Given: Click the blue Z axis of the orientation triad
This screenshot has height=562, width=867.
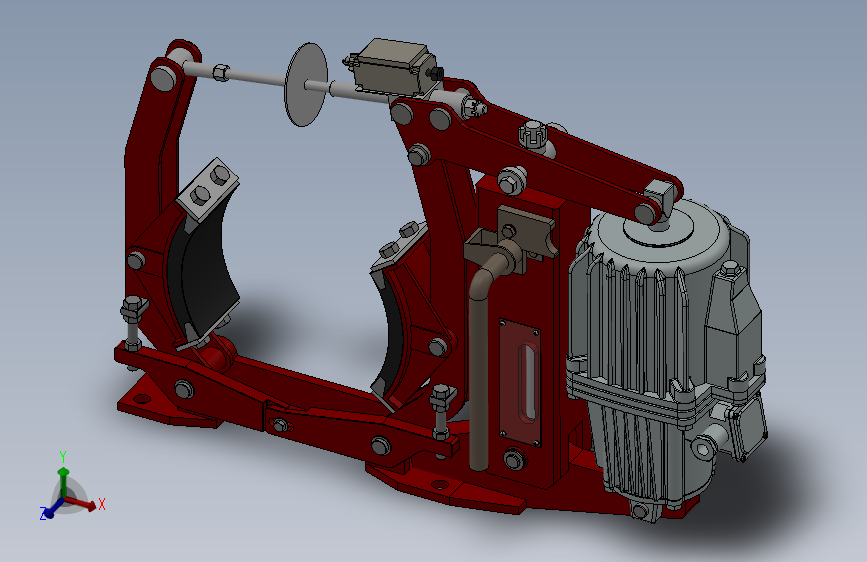Looking at the screenshot, I should 53,508.
